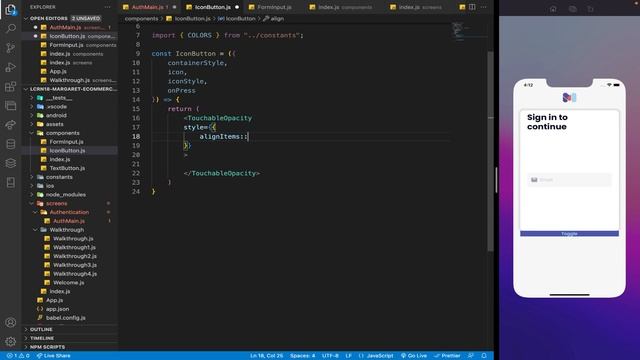
Task: Switch to index.js screens editor tab
Action: tap(420, 7)
